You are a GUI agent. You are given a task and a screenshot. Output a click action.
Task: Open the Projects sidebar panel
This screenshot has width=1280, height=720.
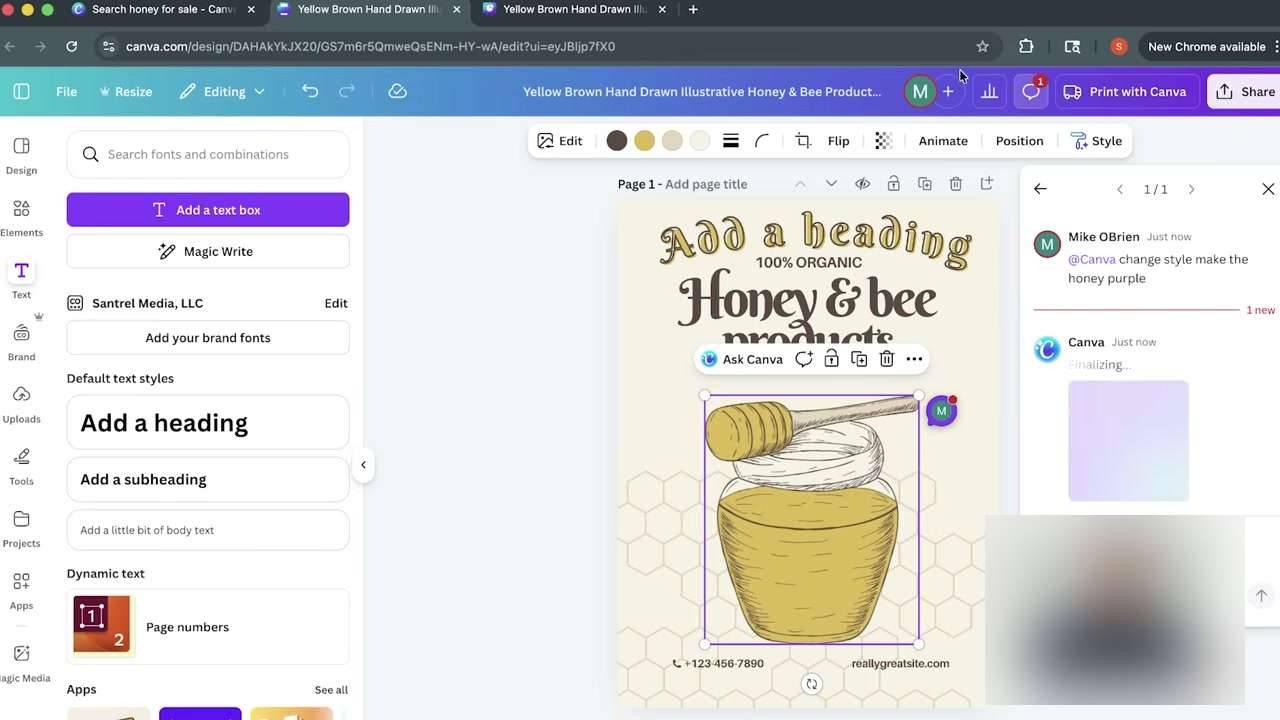21,528
